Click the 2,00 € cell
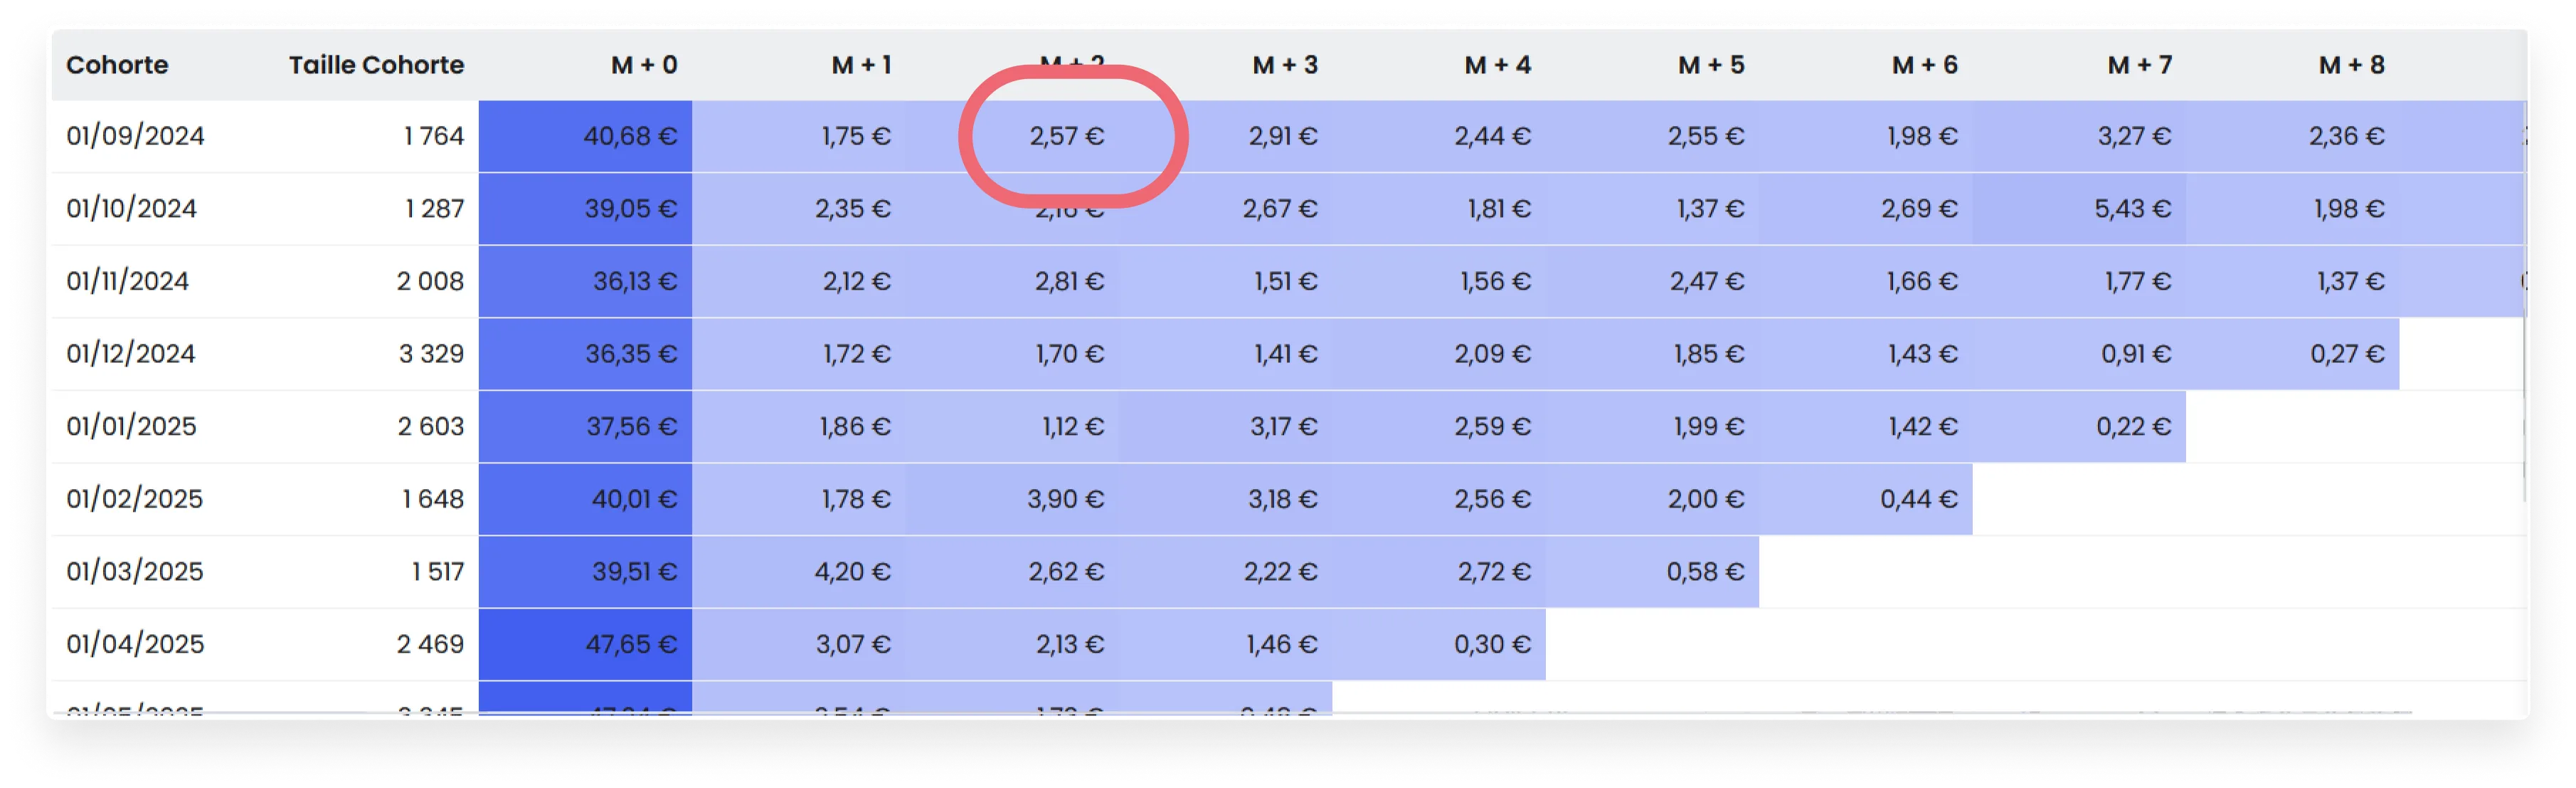Screen dimensions: 2576x788 (1653, 499)
